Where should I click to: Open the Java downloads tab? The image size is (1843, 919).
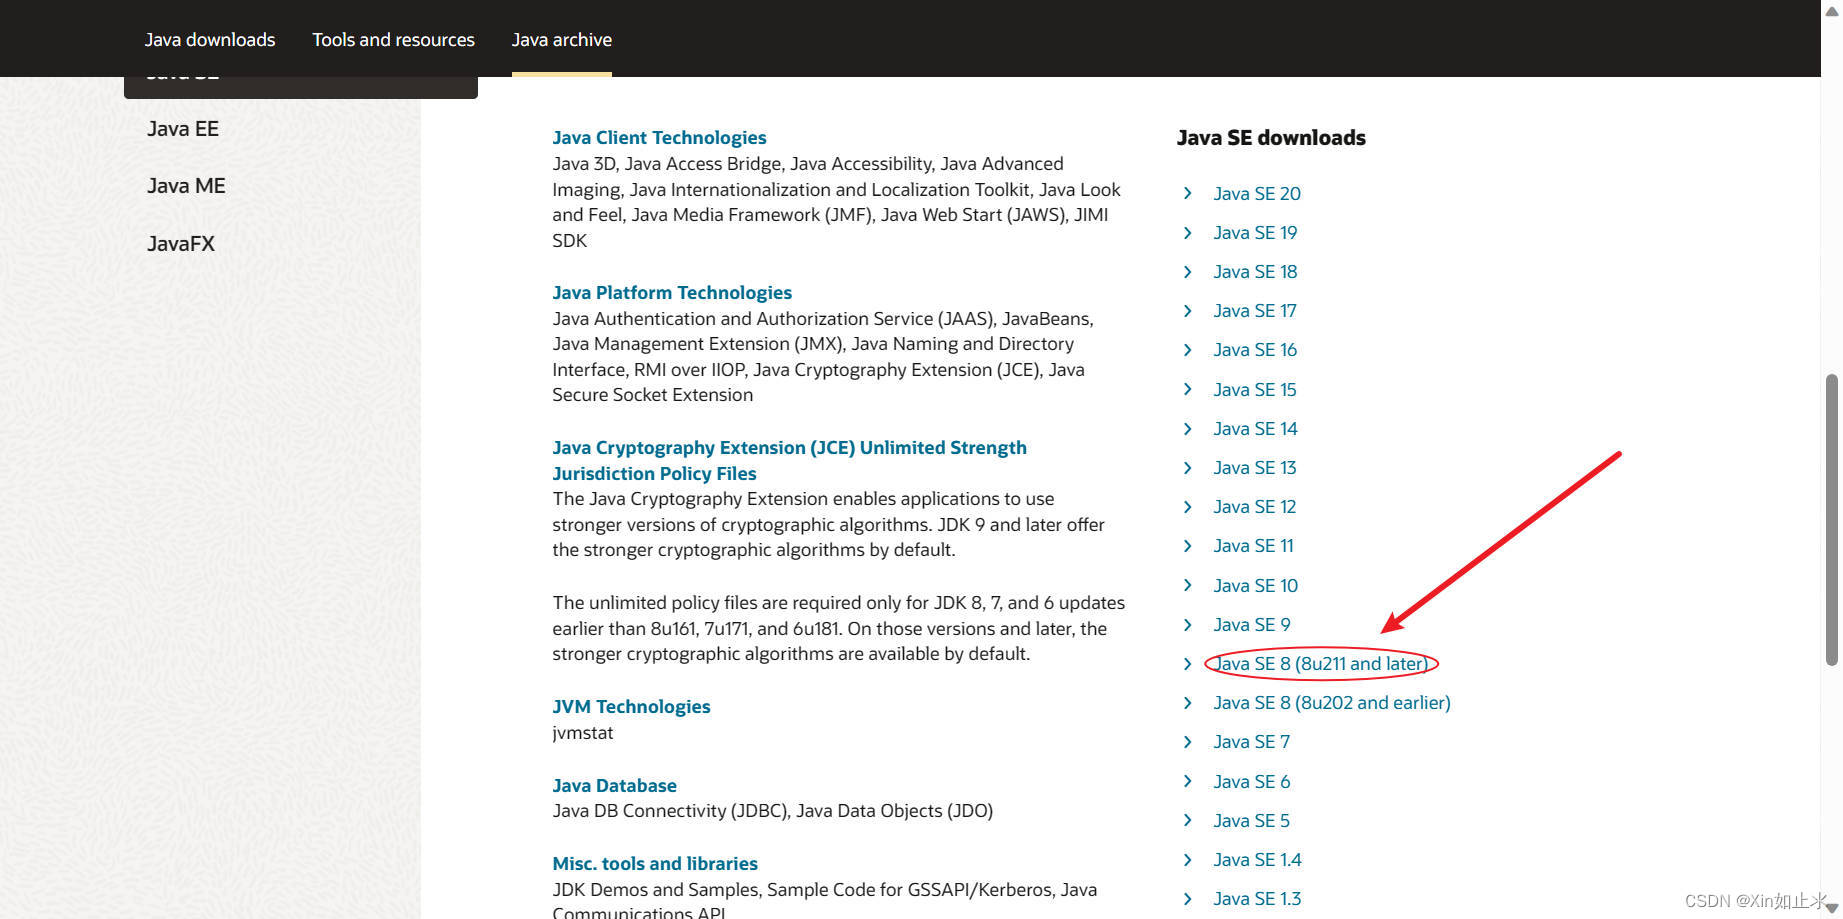point(210,40)
